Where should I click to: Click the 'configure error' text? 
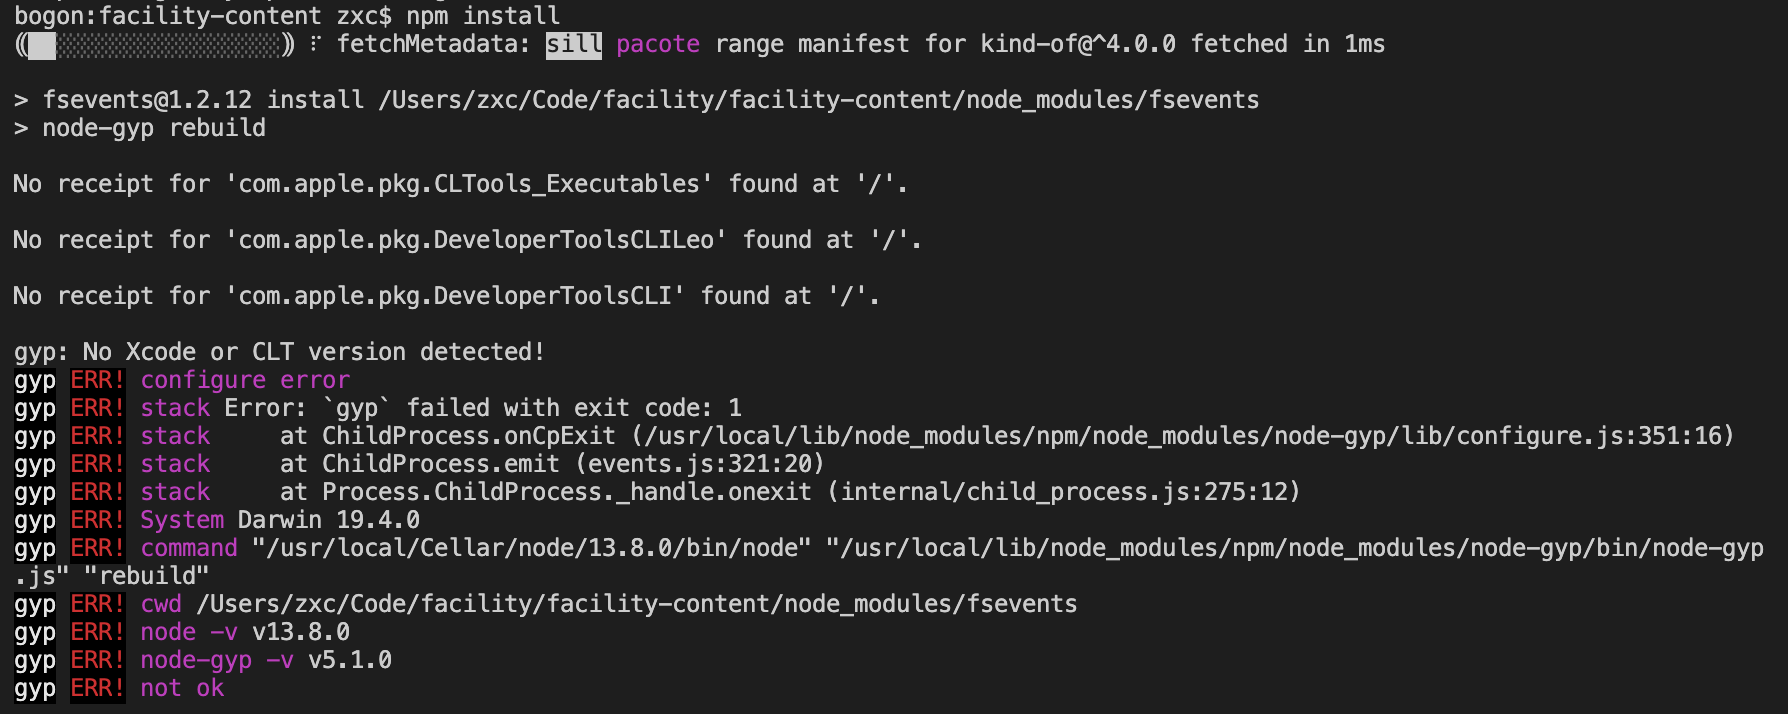point(245,380)
